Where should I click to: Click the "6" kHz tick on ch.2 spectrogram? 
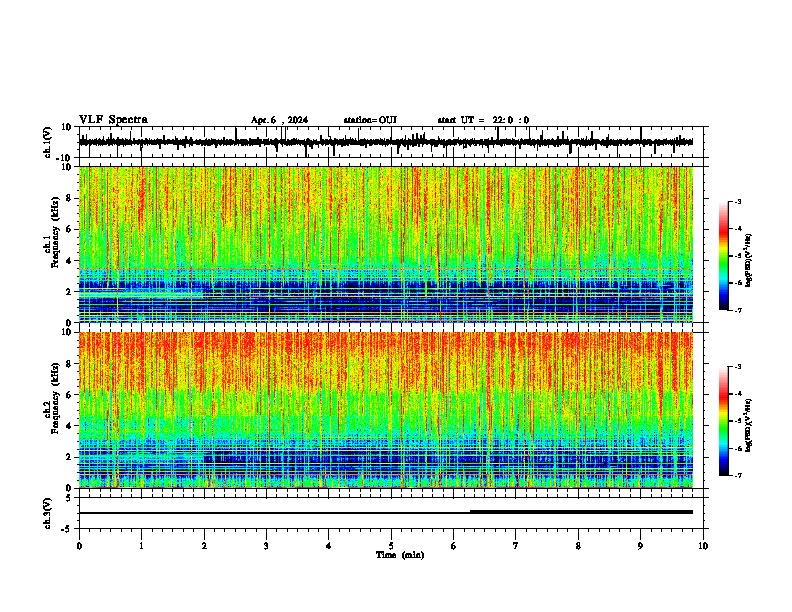tap(69, 395)
